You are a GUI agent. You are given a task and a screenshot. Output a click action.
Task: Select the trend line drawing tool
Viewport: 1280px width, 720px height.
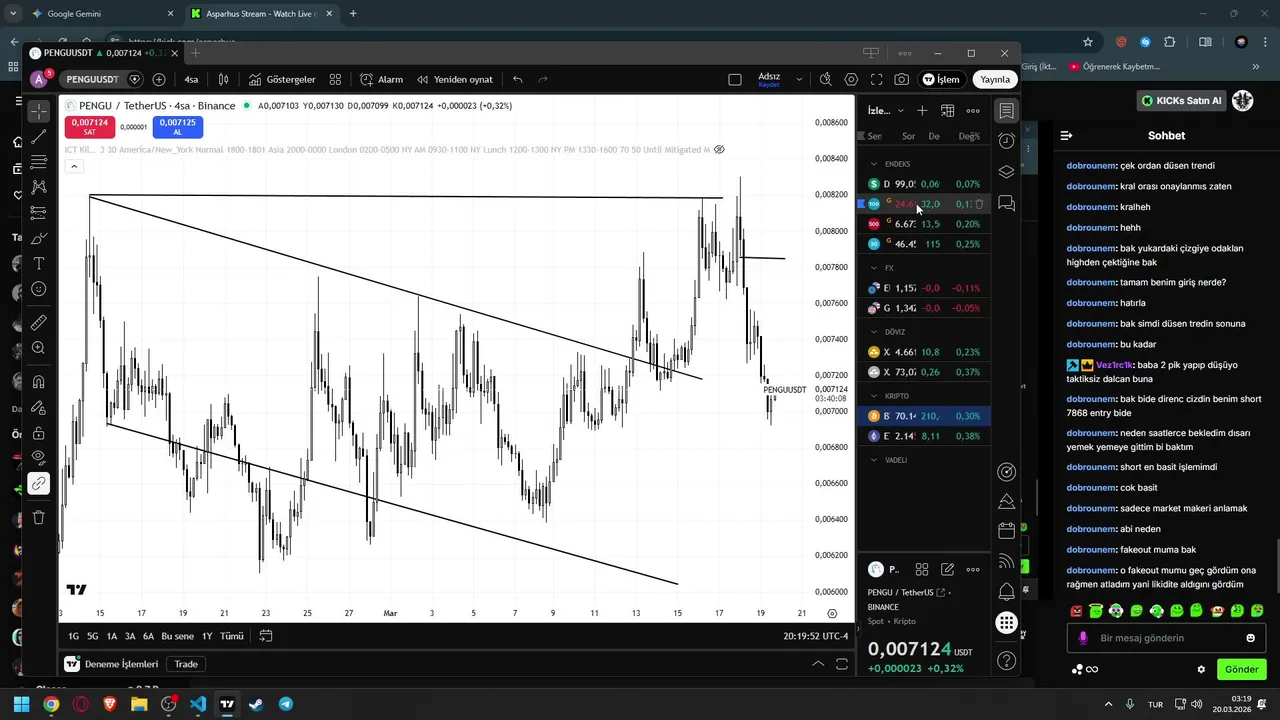point(38,137)
